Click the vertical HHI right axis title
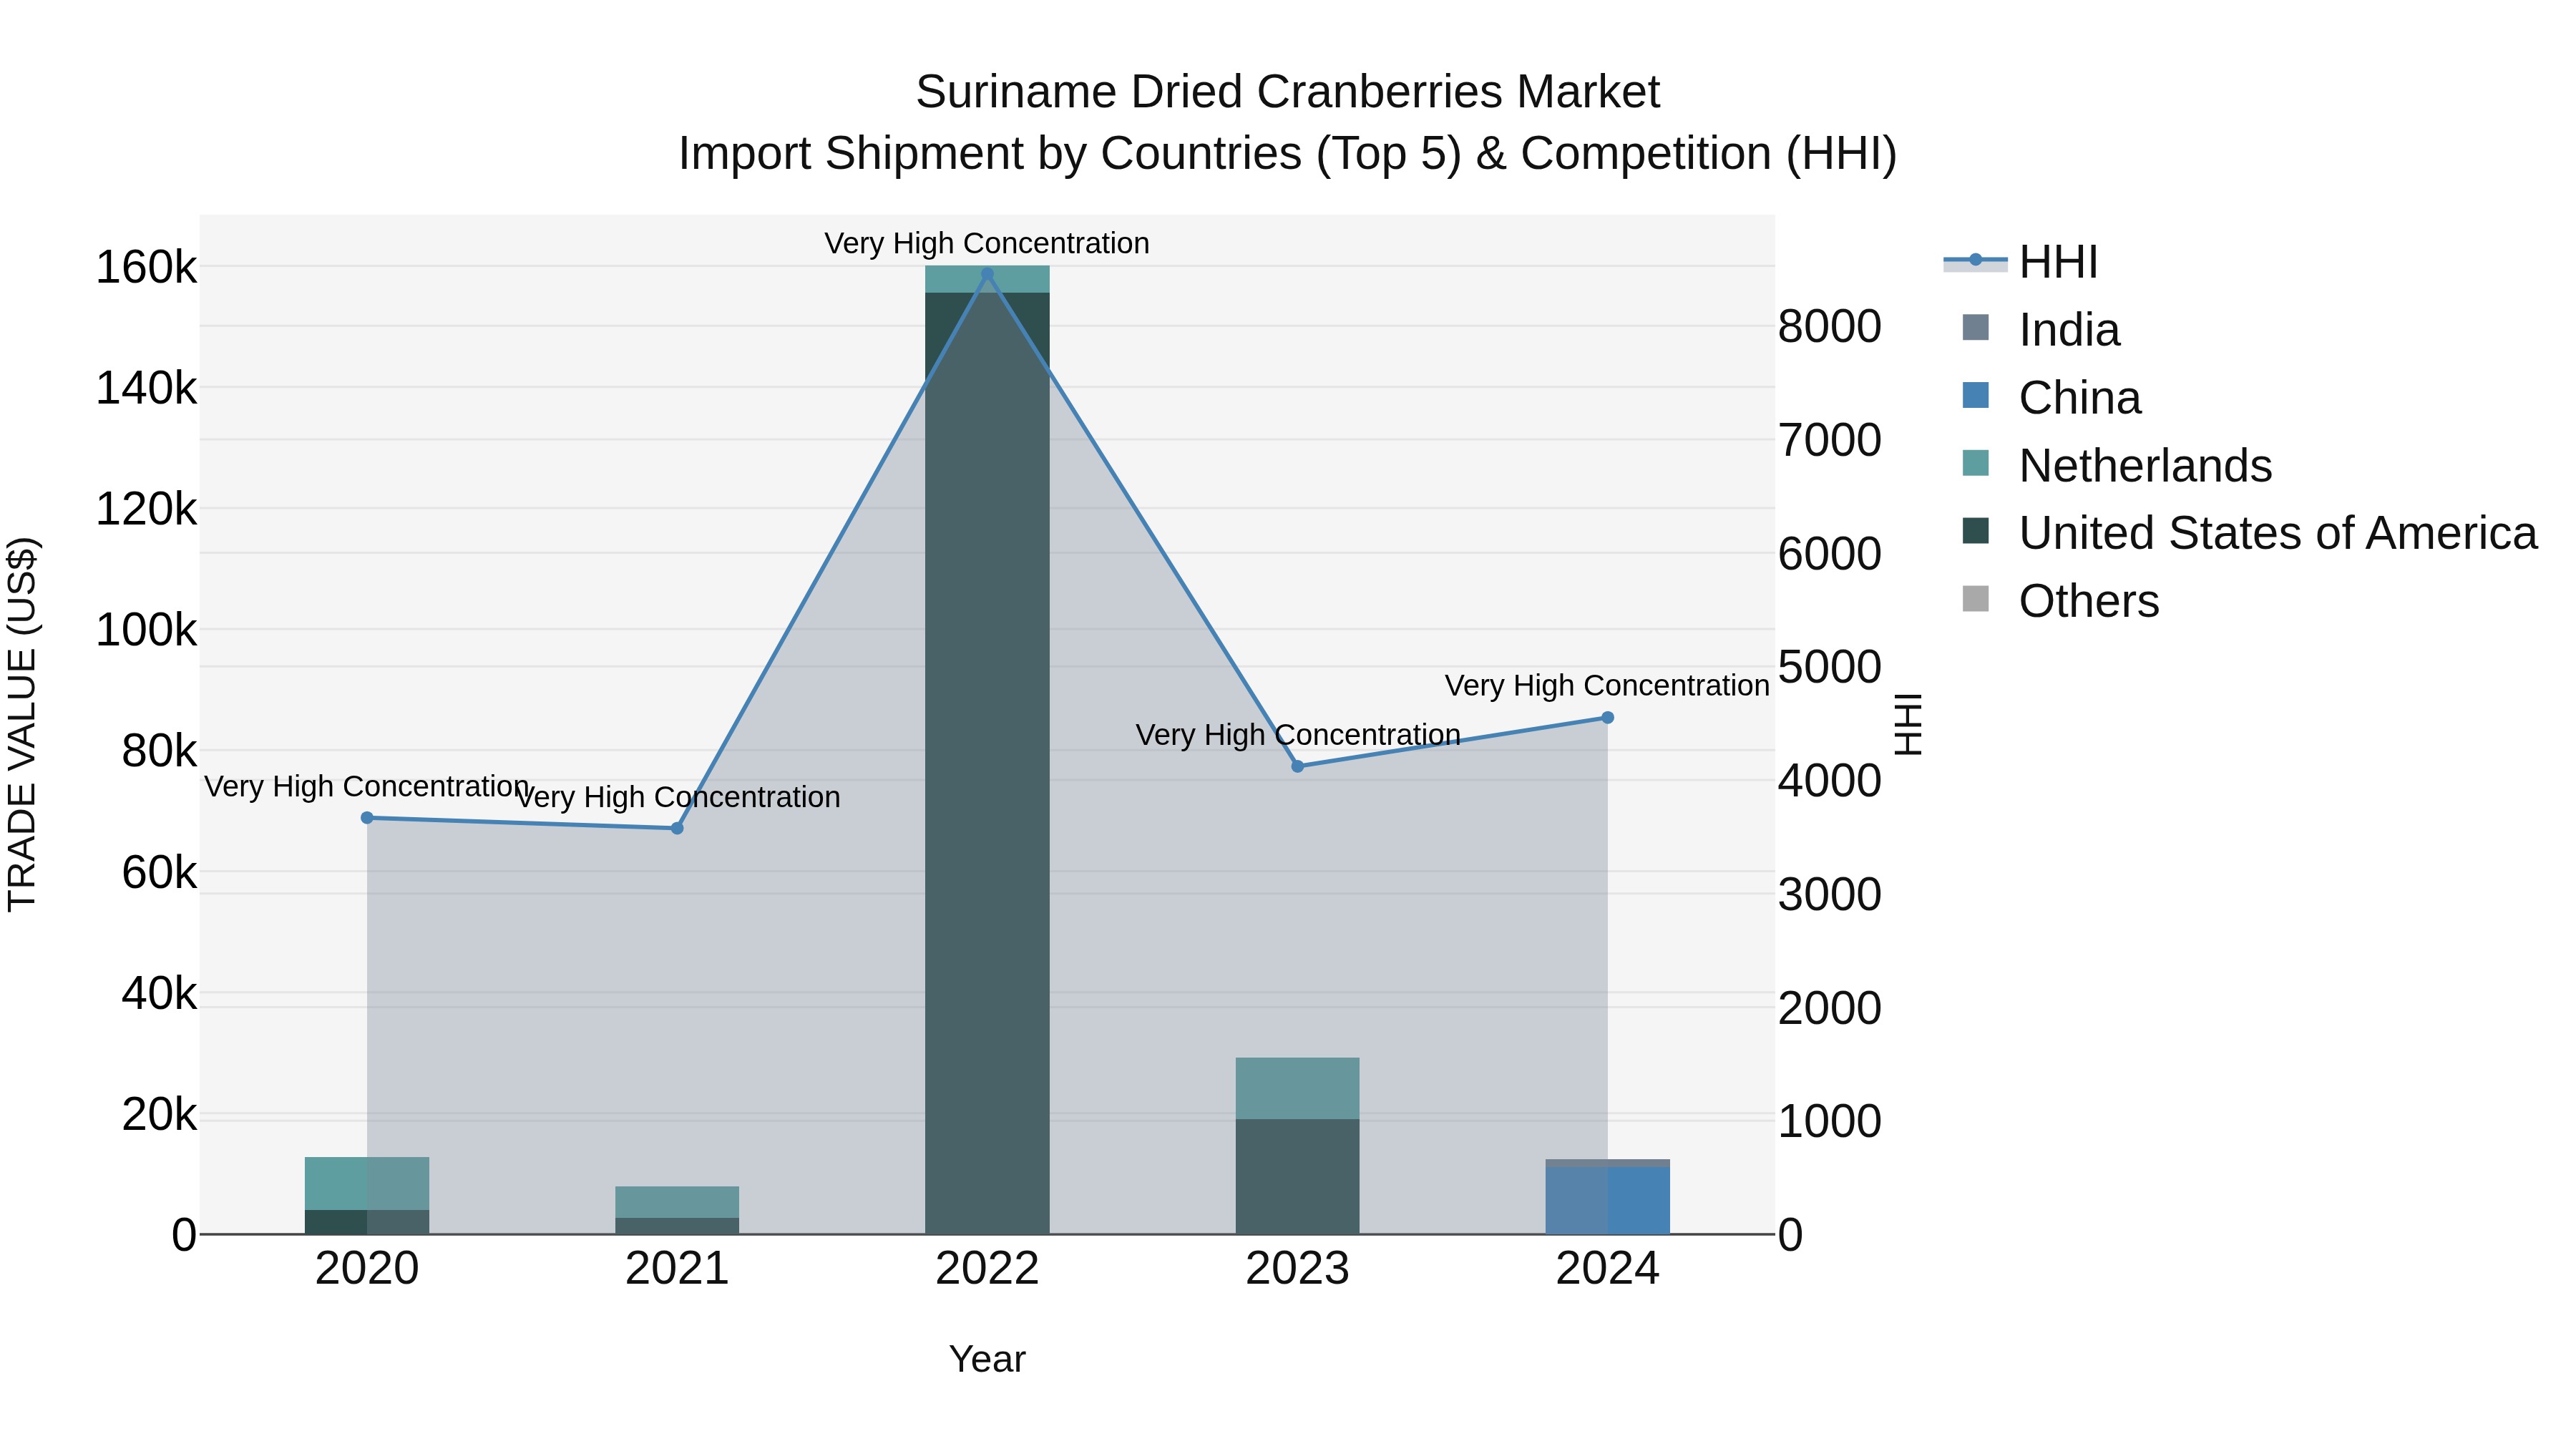Image resolution: width=2576 pixels, height=1449 pixels. [x=1908, y=724]
